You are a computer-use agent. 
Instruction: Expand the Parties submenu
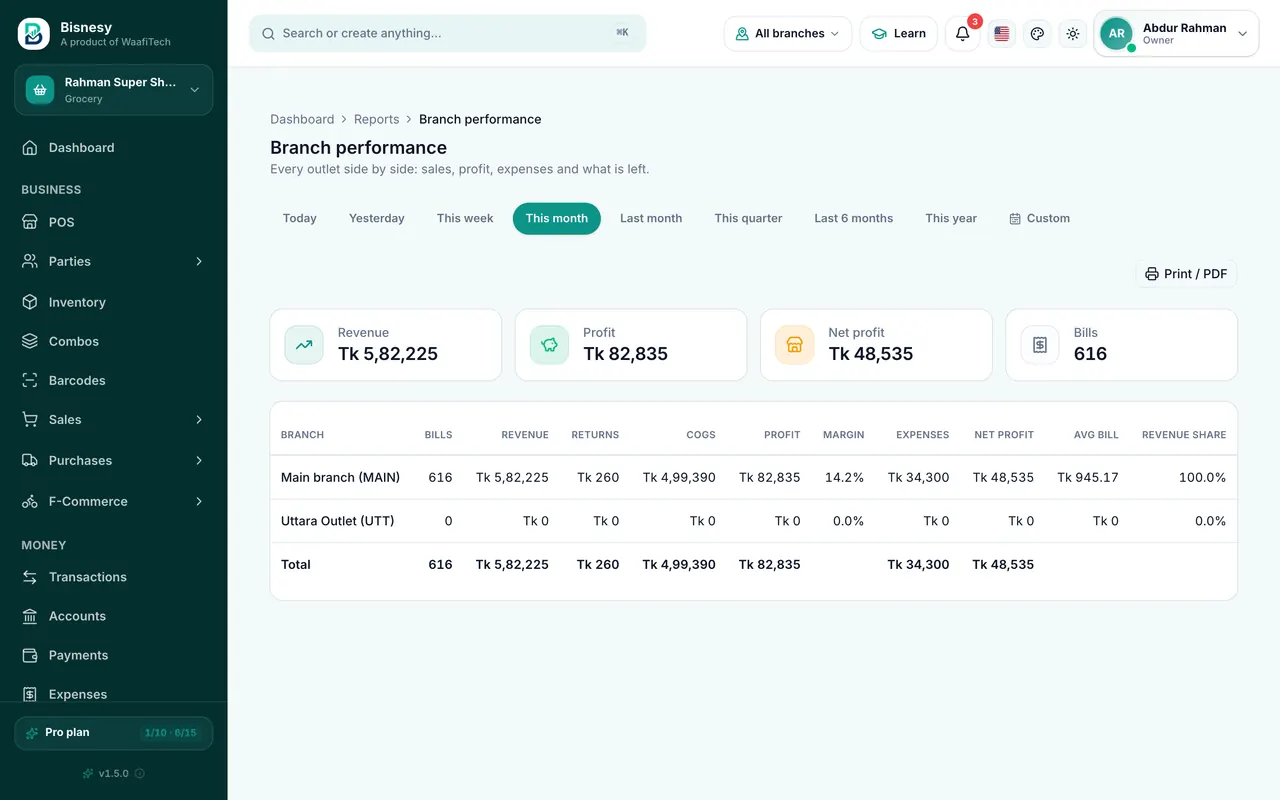pyautogui.click(x=114, y=261)
